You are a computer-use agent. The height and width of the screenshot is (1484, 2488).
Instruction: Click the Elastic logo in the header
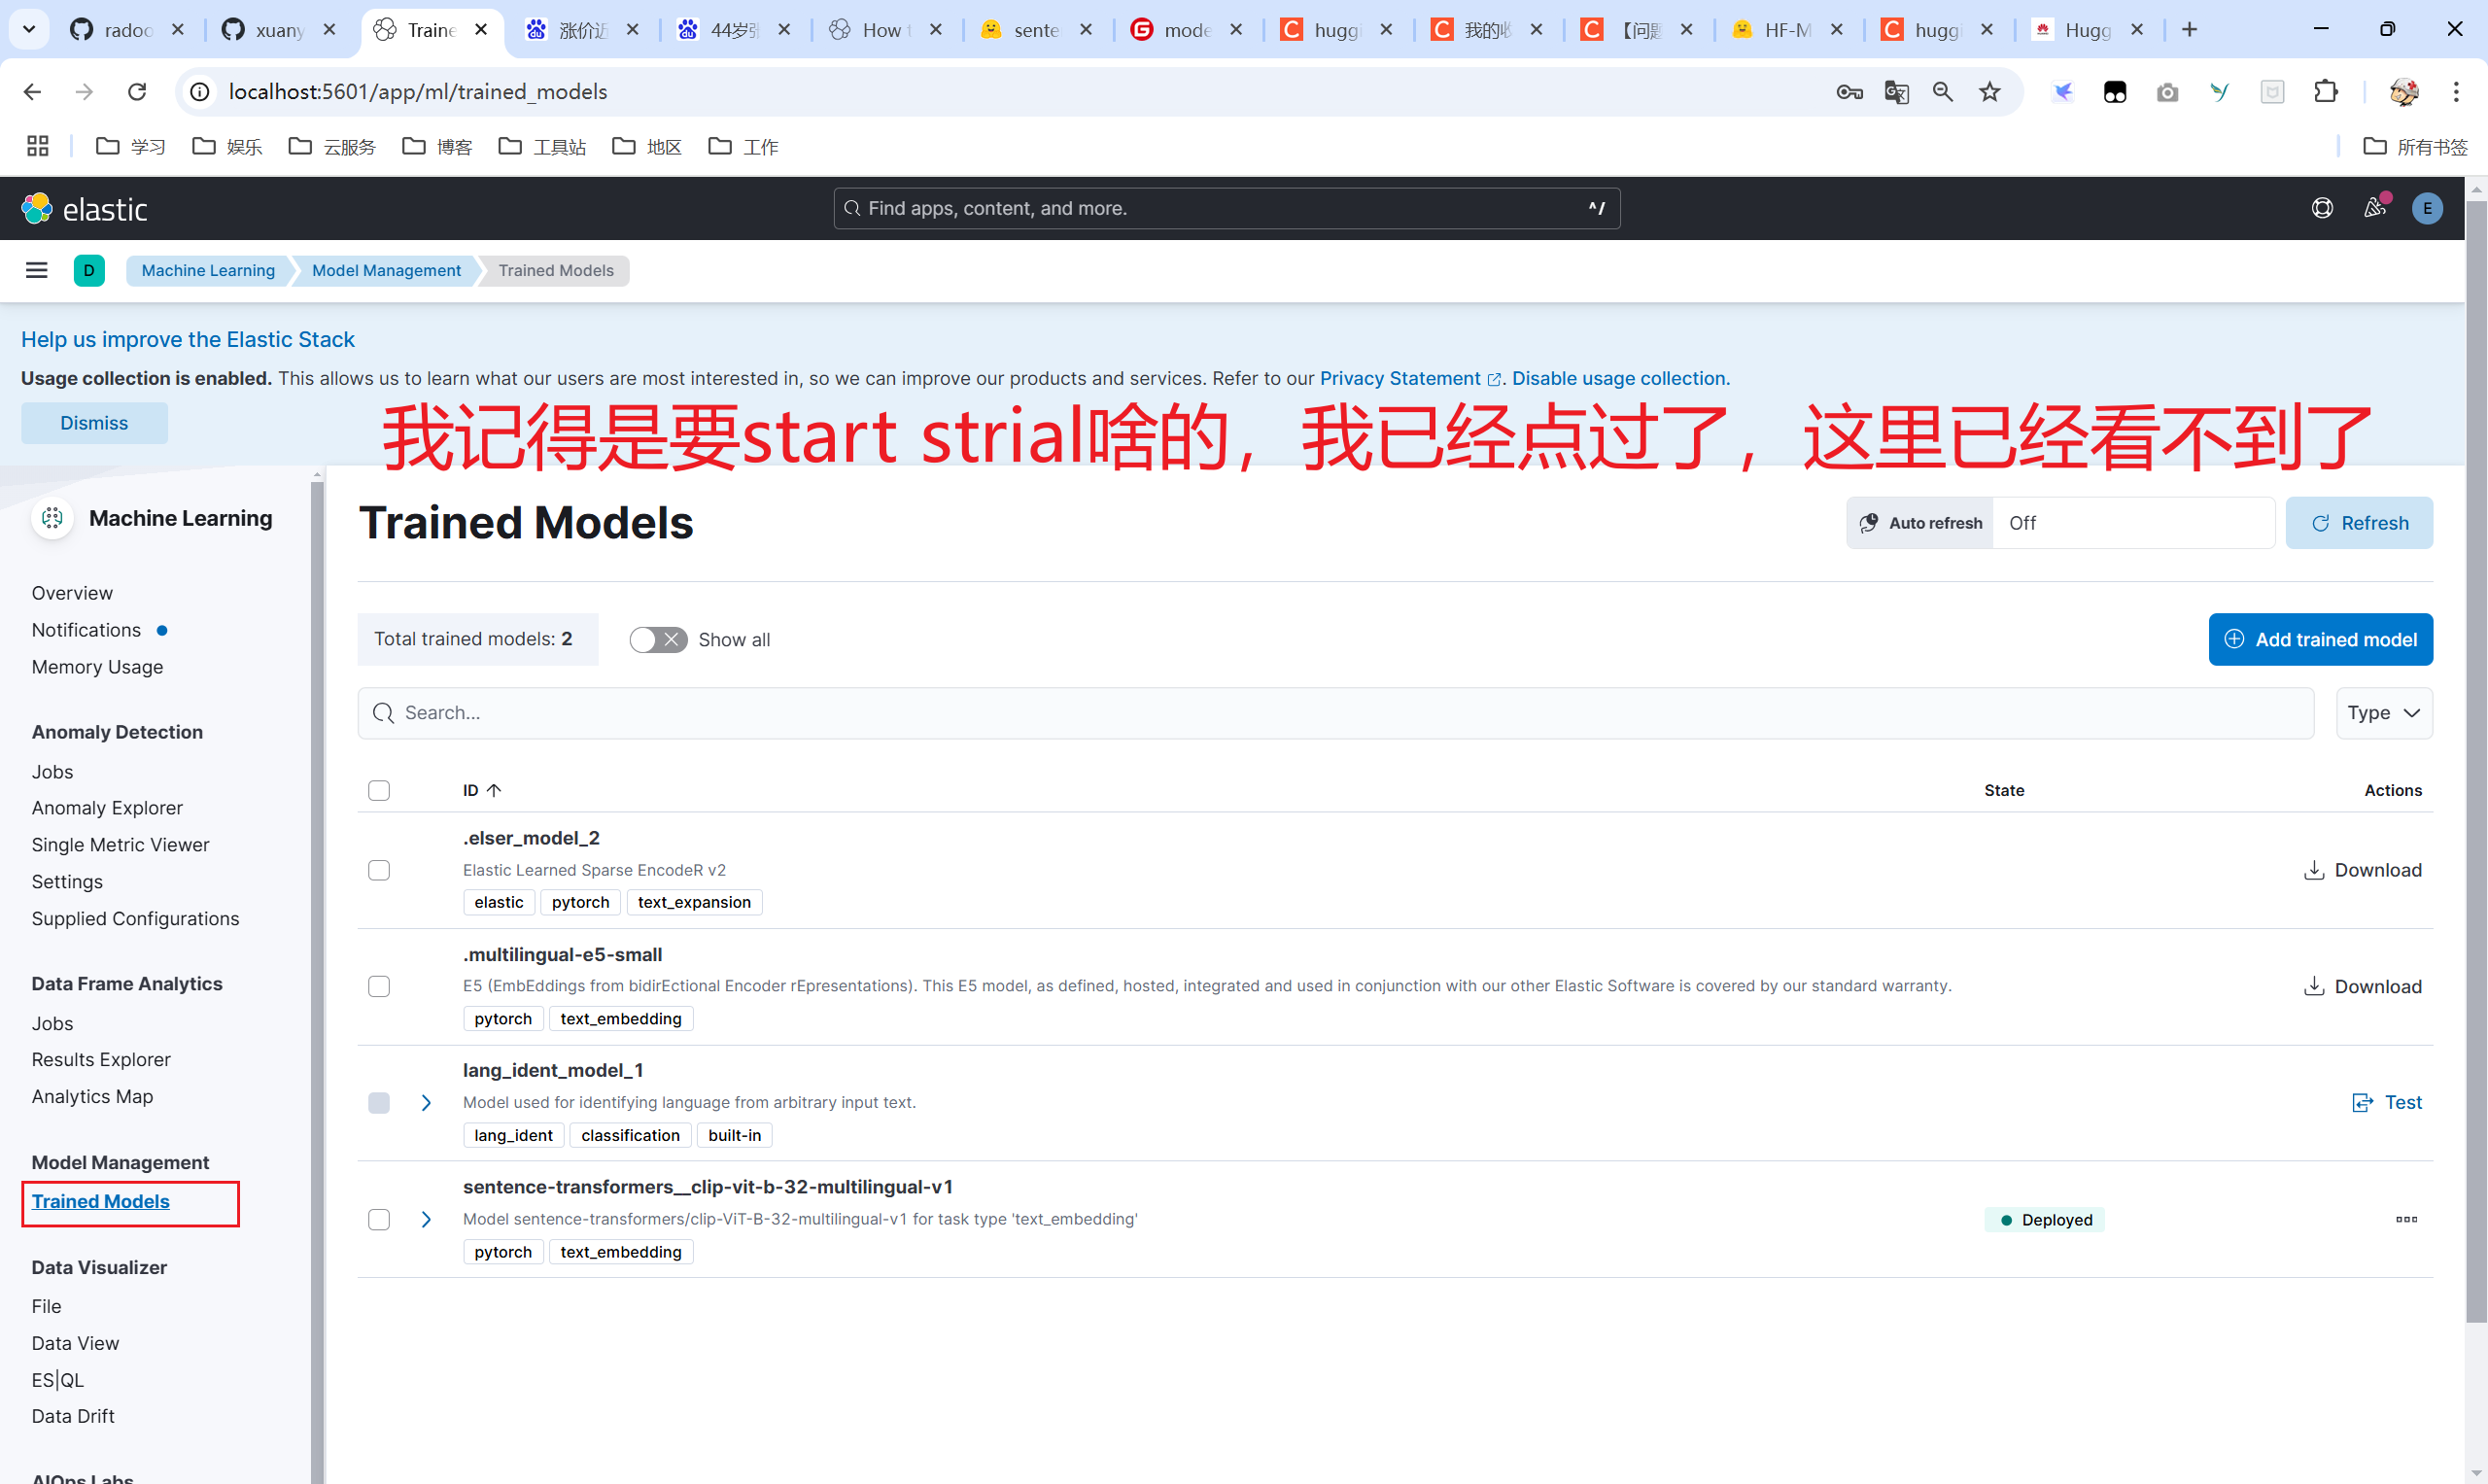(84, 209)
